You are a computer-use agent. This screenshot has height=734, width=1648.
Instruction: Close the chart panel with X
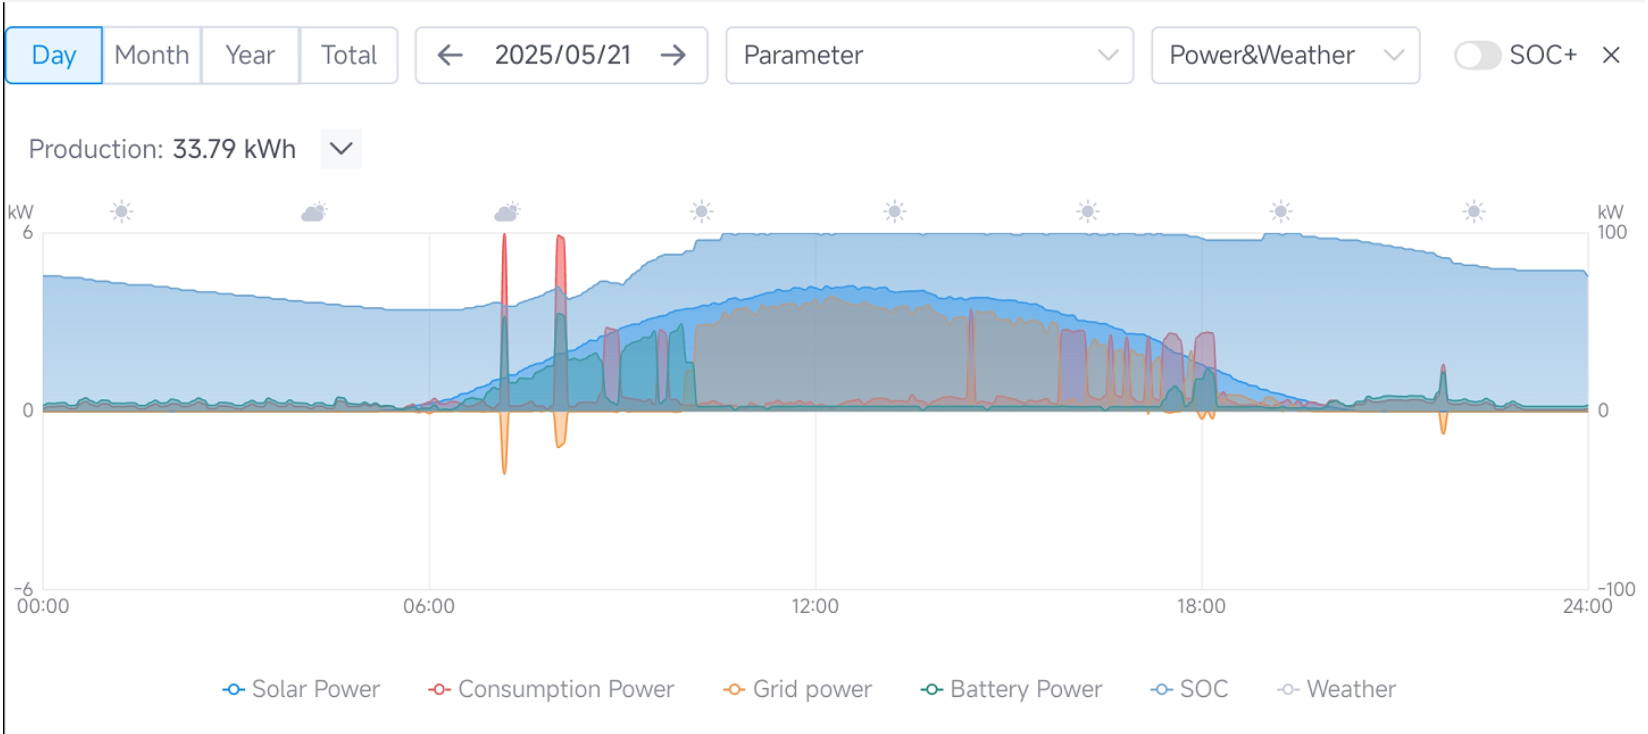pyautogui.click(x=1610, y=55)
